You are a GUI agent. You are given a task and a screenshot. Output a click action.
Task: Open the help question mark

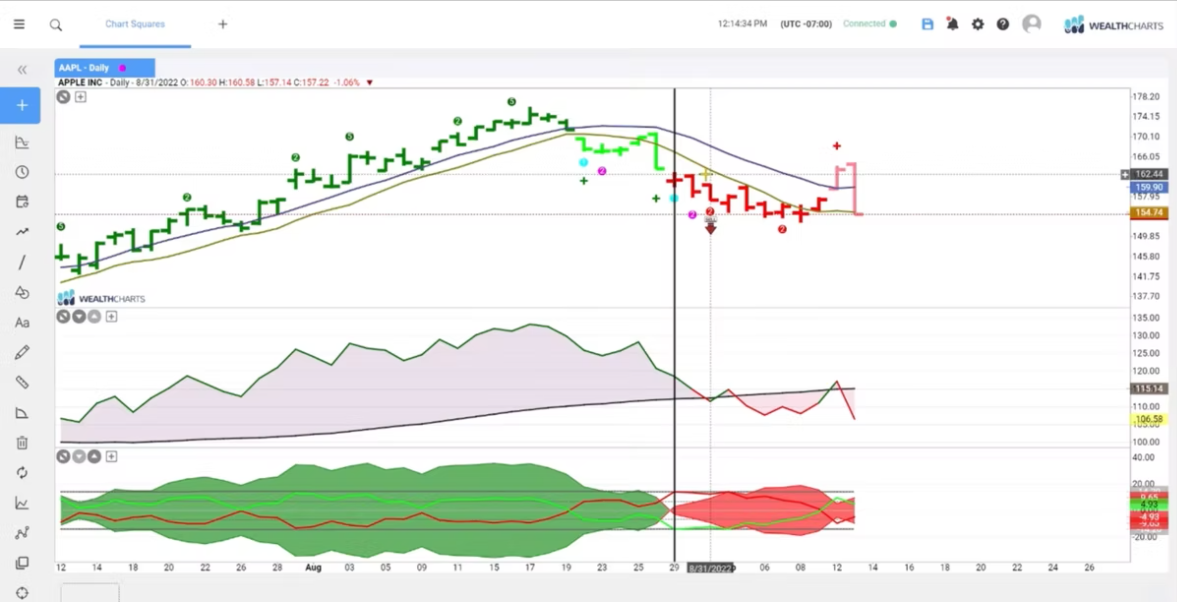click(1003, 24)
